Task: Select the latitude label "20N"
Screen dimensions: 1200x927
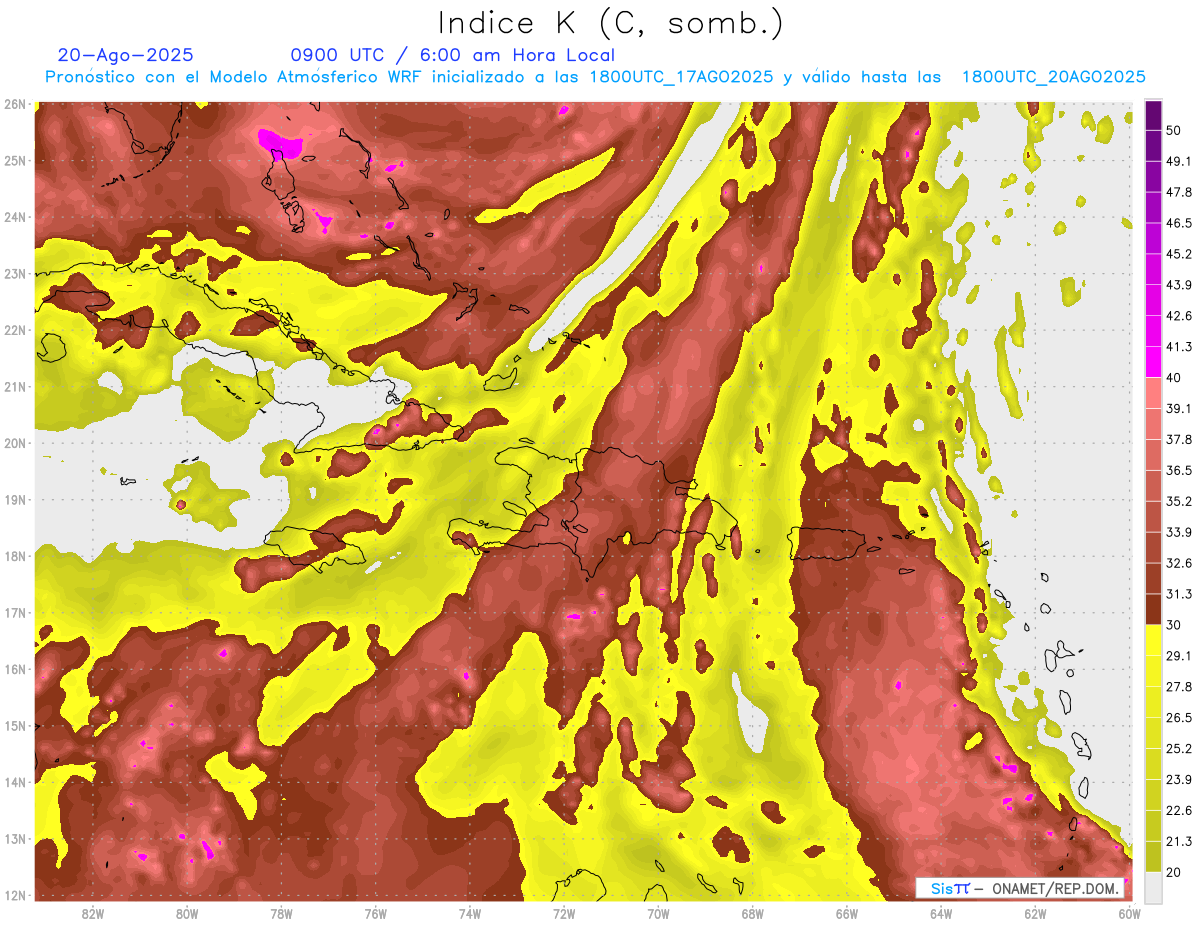Action: [x=15, y=443]
